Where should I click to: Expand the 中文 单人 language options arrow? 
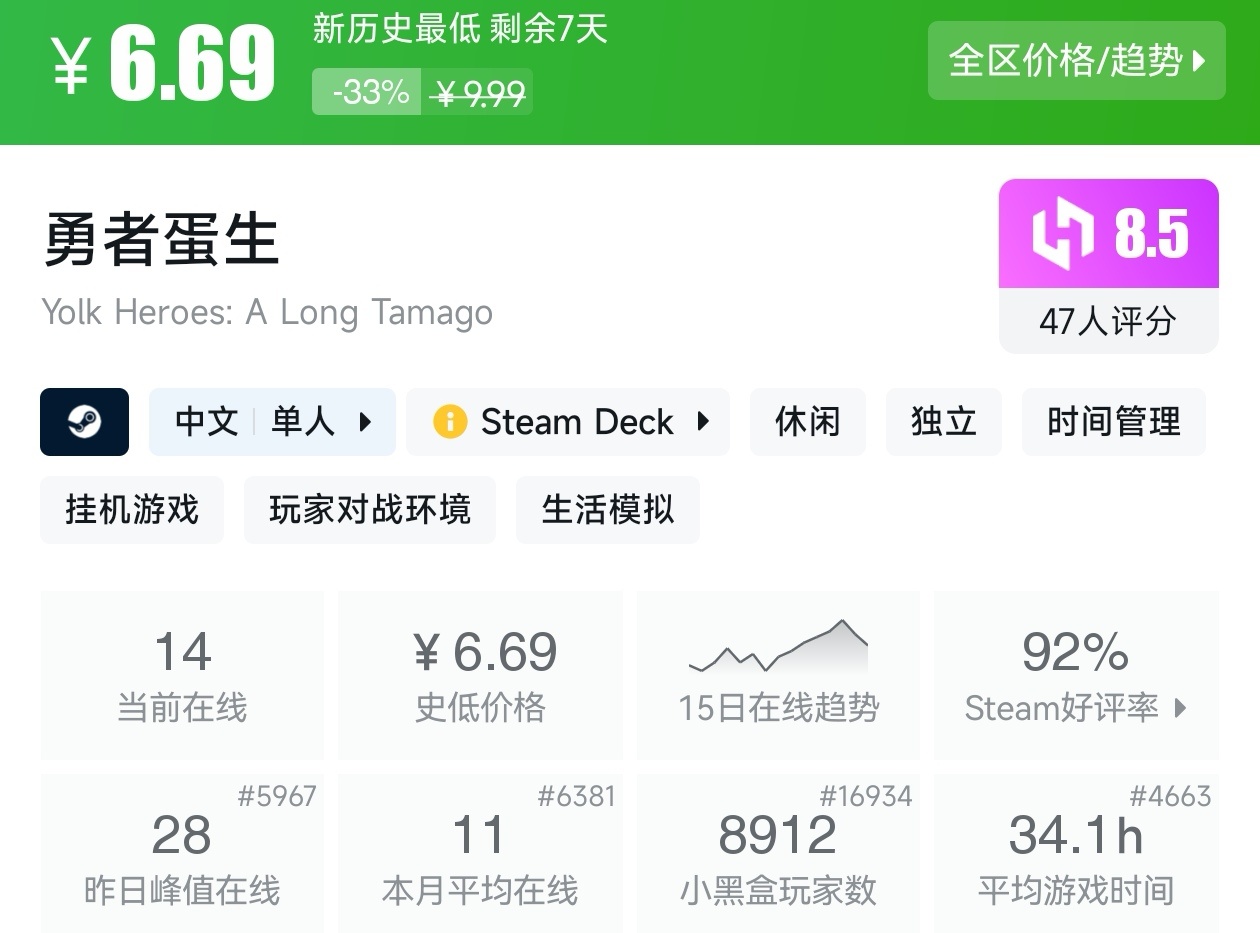[365, 422]
